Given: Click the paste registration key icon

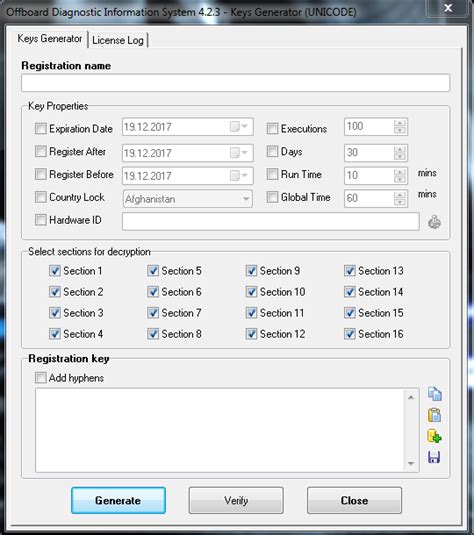Looking at the screenshot, I should click(x=434, y=415).
